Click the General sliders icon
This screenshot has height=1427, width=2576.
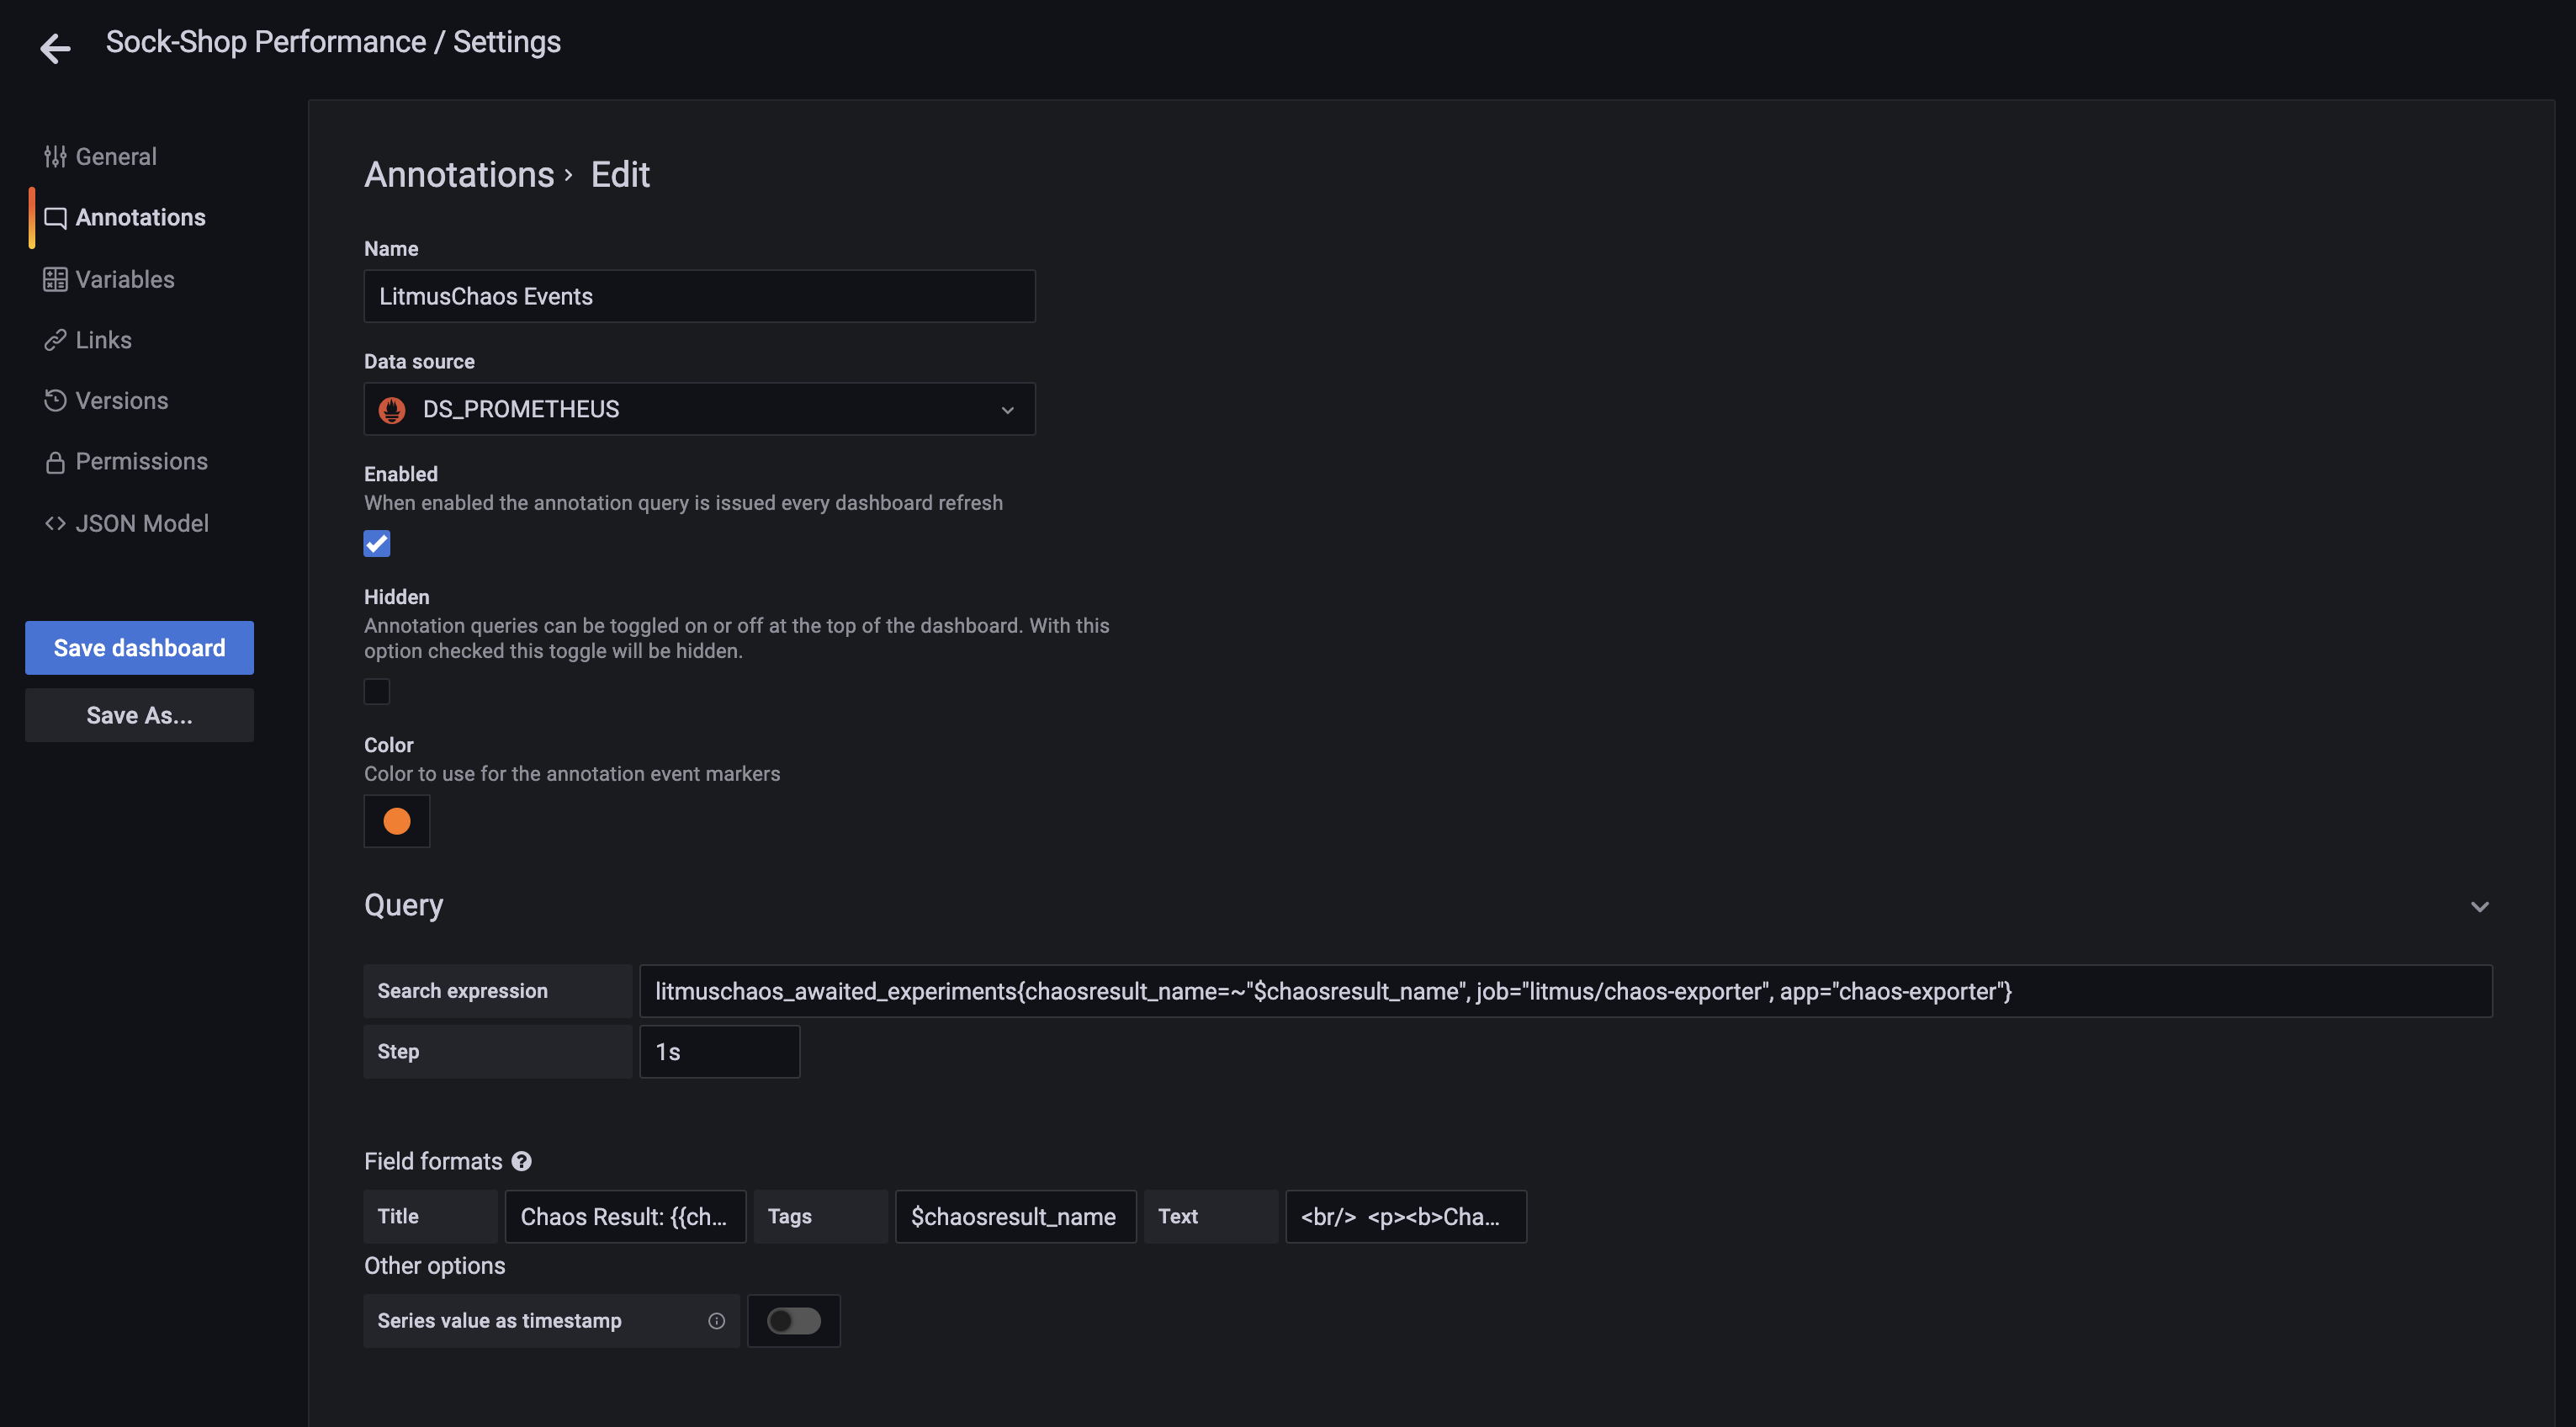pos(55,157)
